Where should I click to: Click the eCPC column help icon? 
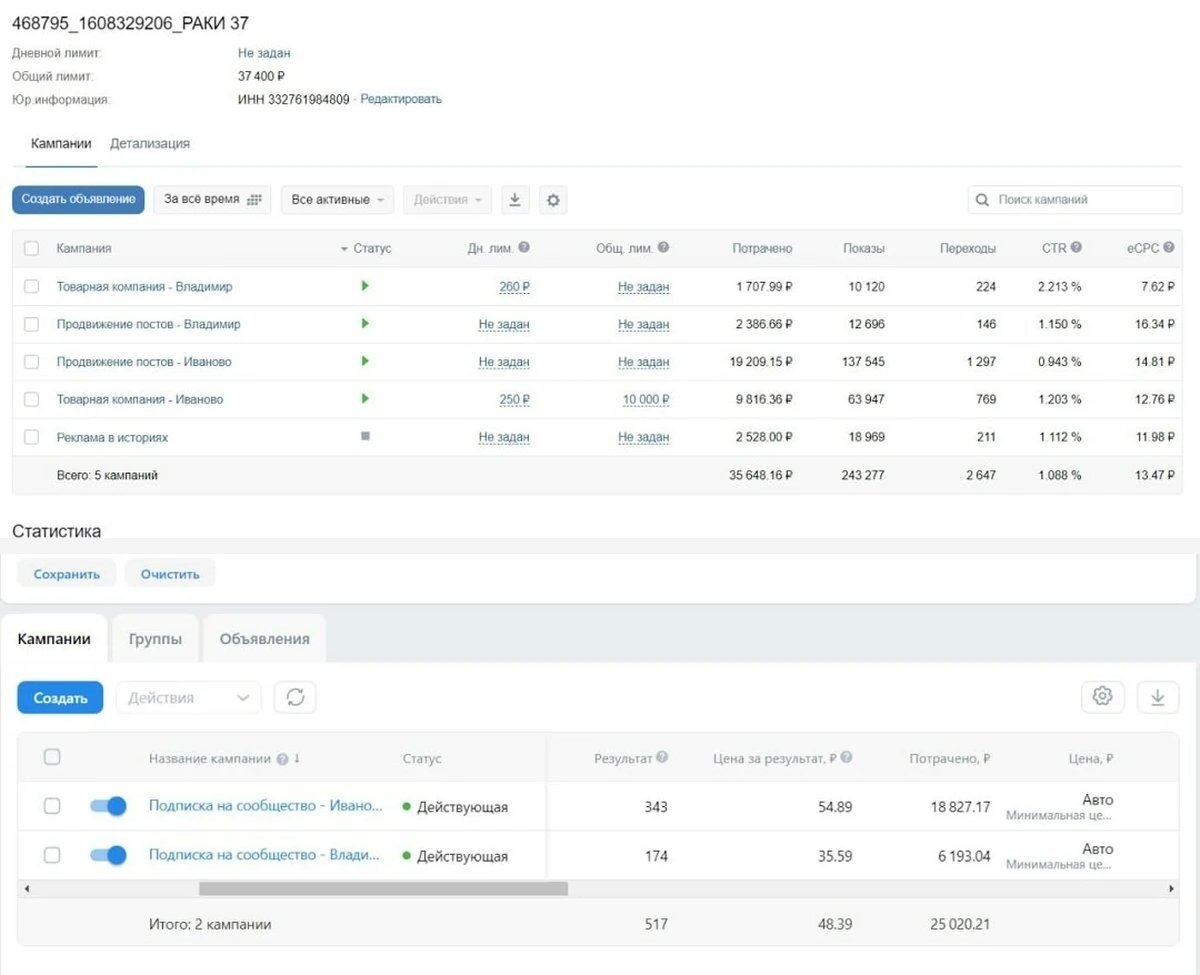[1168, 248]
